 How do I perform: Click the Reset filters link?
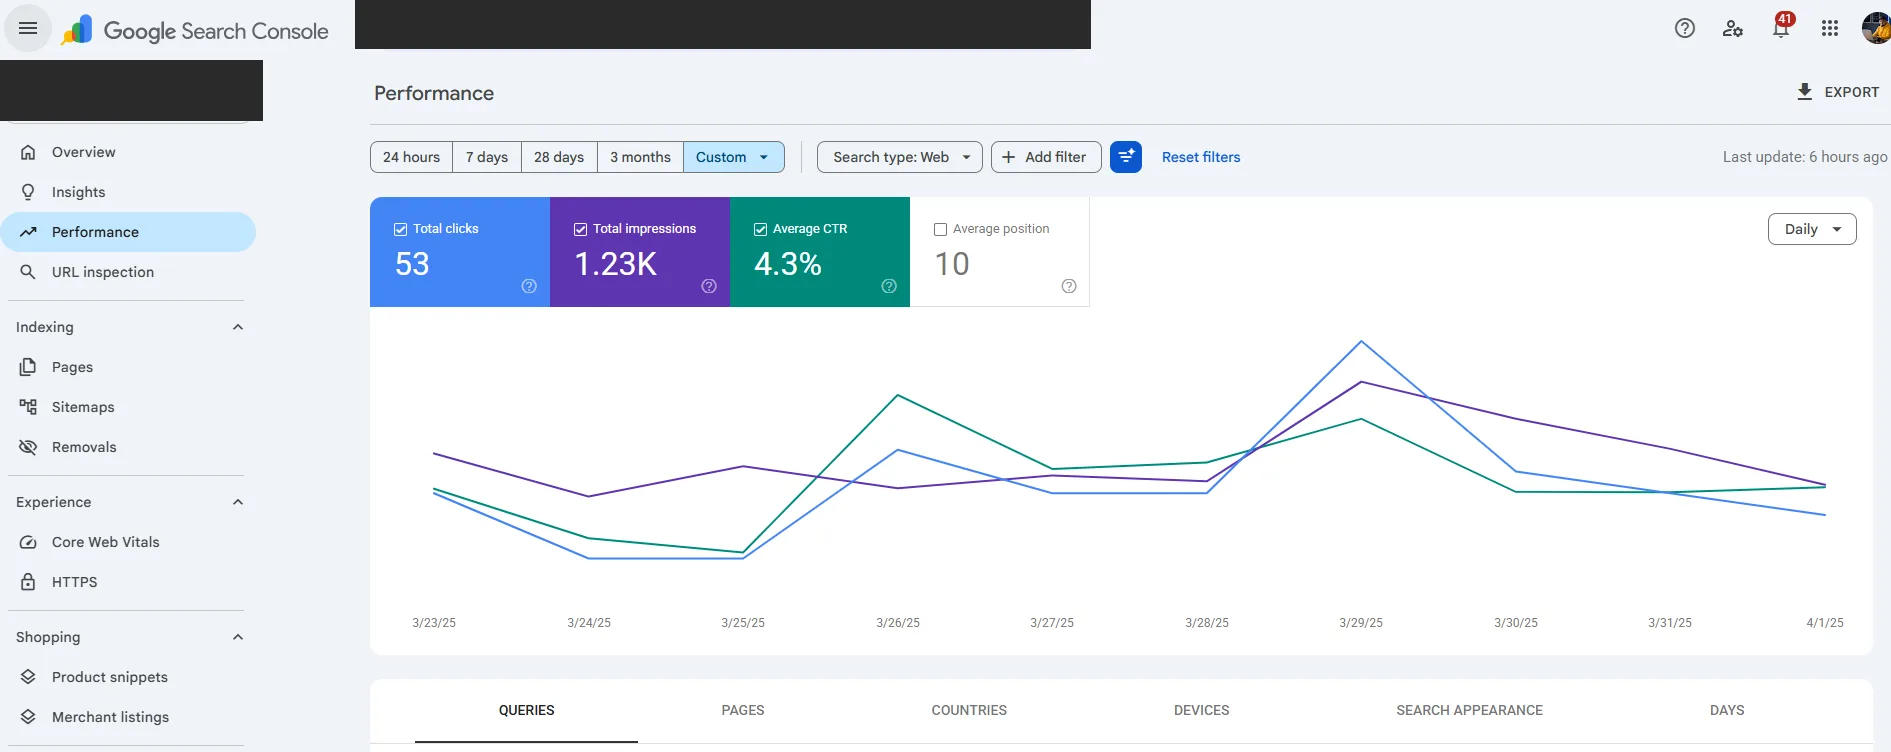tap(1201, 157)
